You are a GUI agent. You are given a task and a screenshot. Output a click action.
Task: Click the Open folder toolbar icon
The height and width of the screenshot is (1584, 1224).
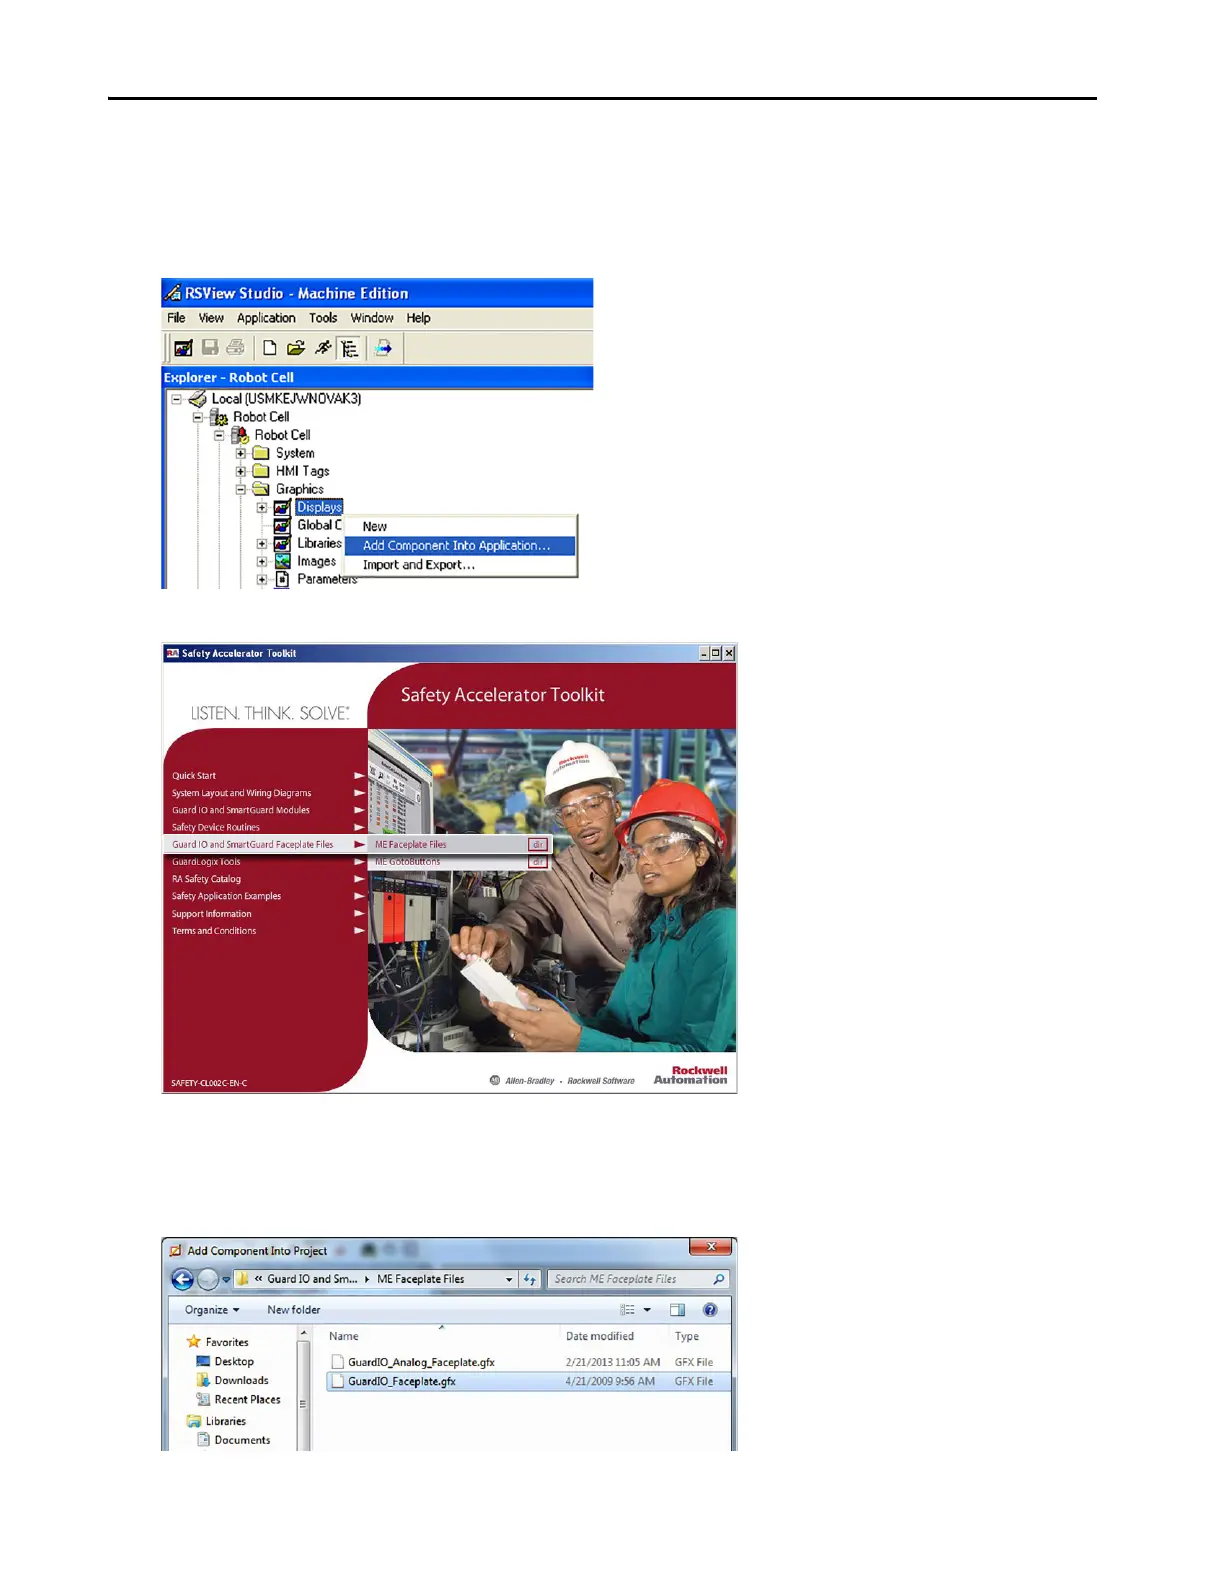(296, 348)
